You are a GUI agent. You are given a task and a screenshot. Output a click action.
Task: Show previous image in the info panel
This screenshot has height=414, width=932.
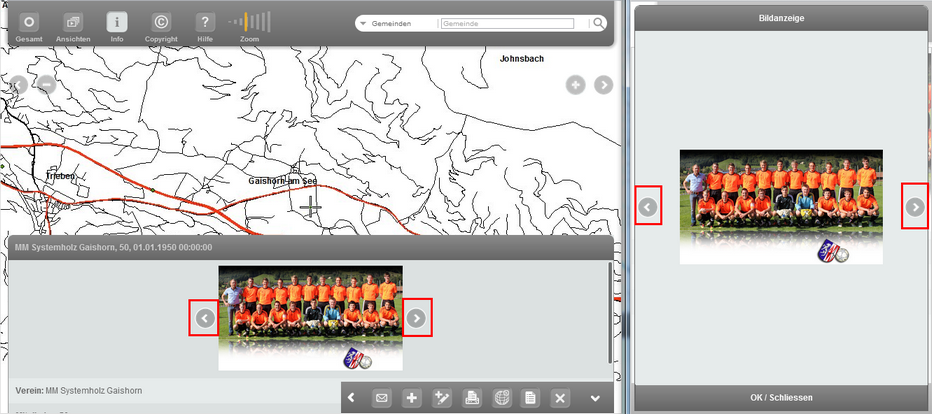tap(204, 318)
